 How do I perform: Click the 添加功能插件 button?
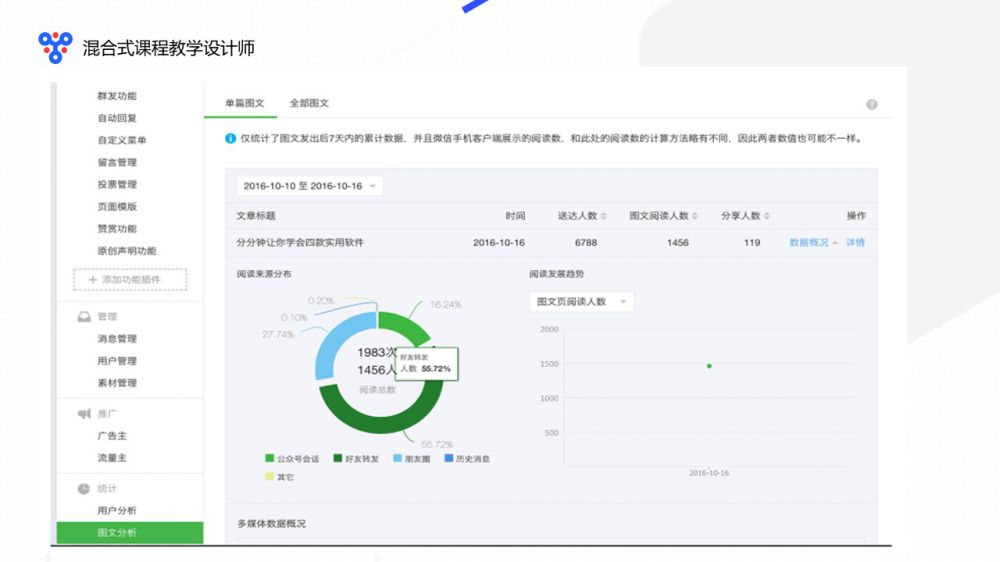[130, 280]
